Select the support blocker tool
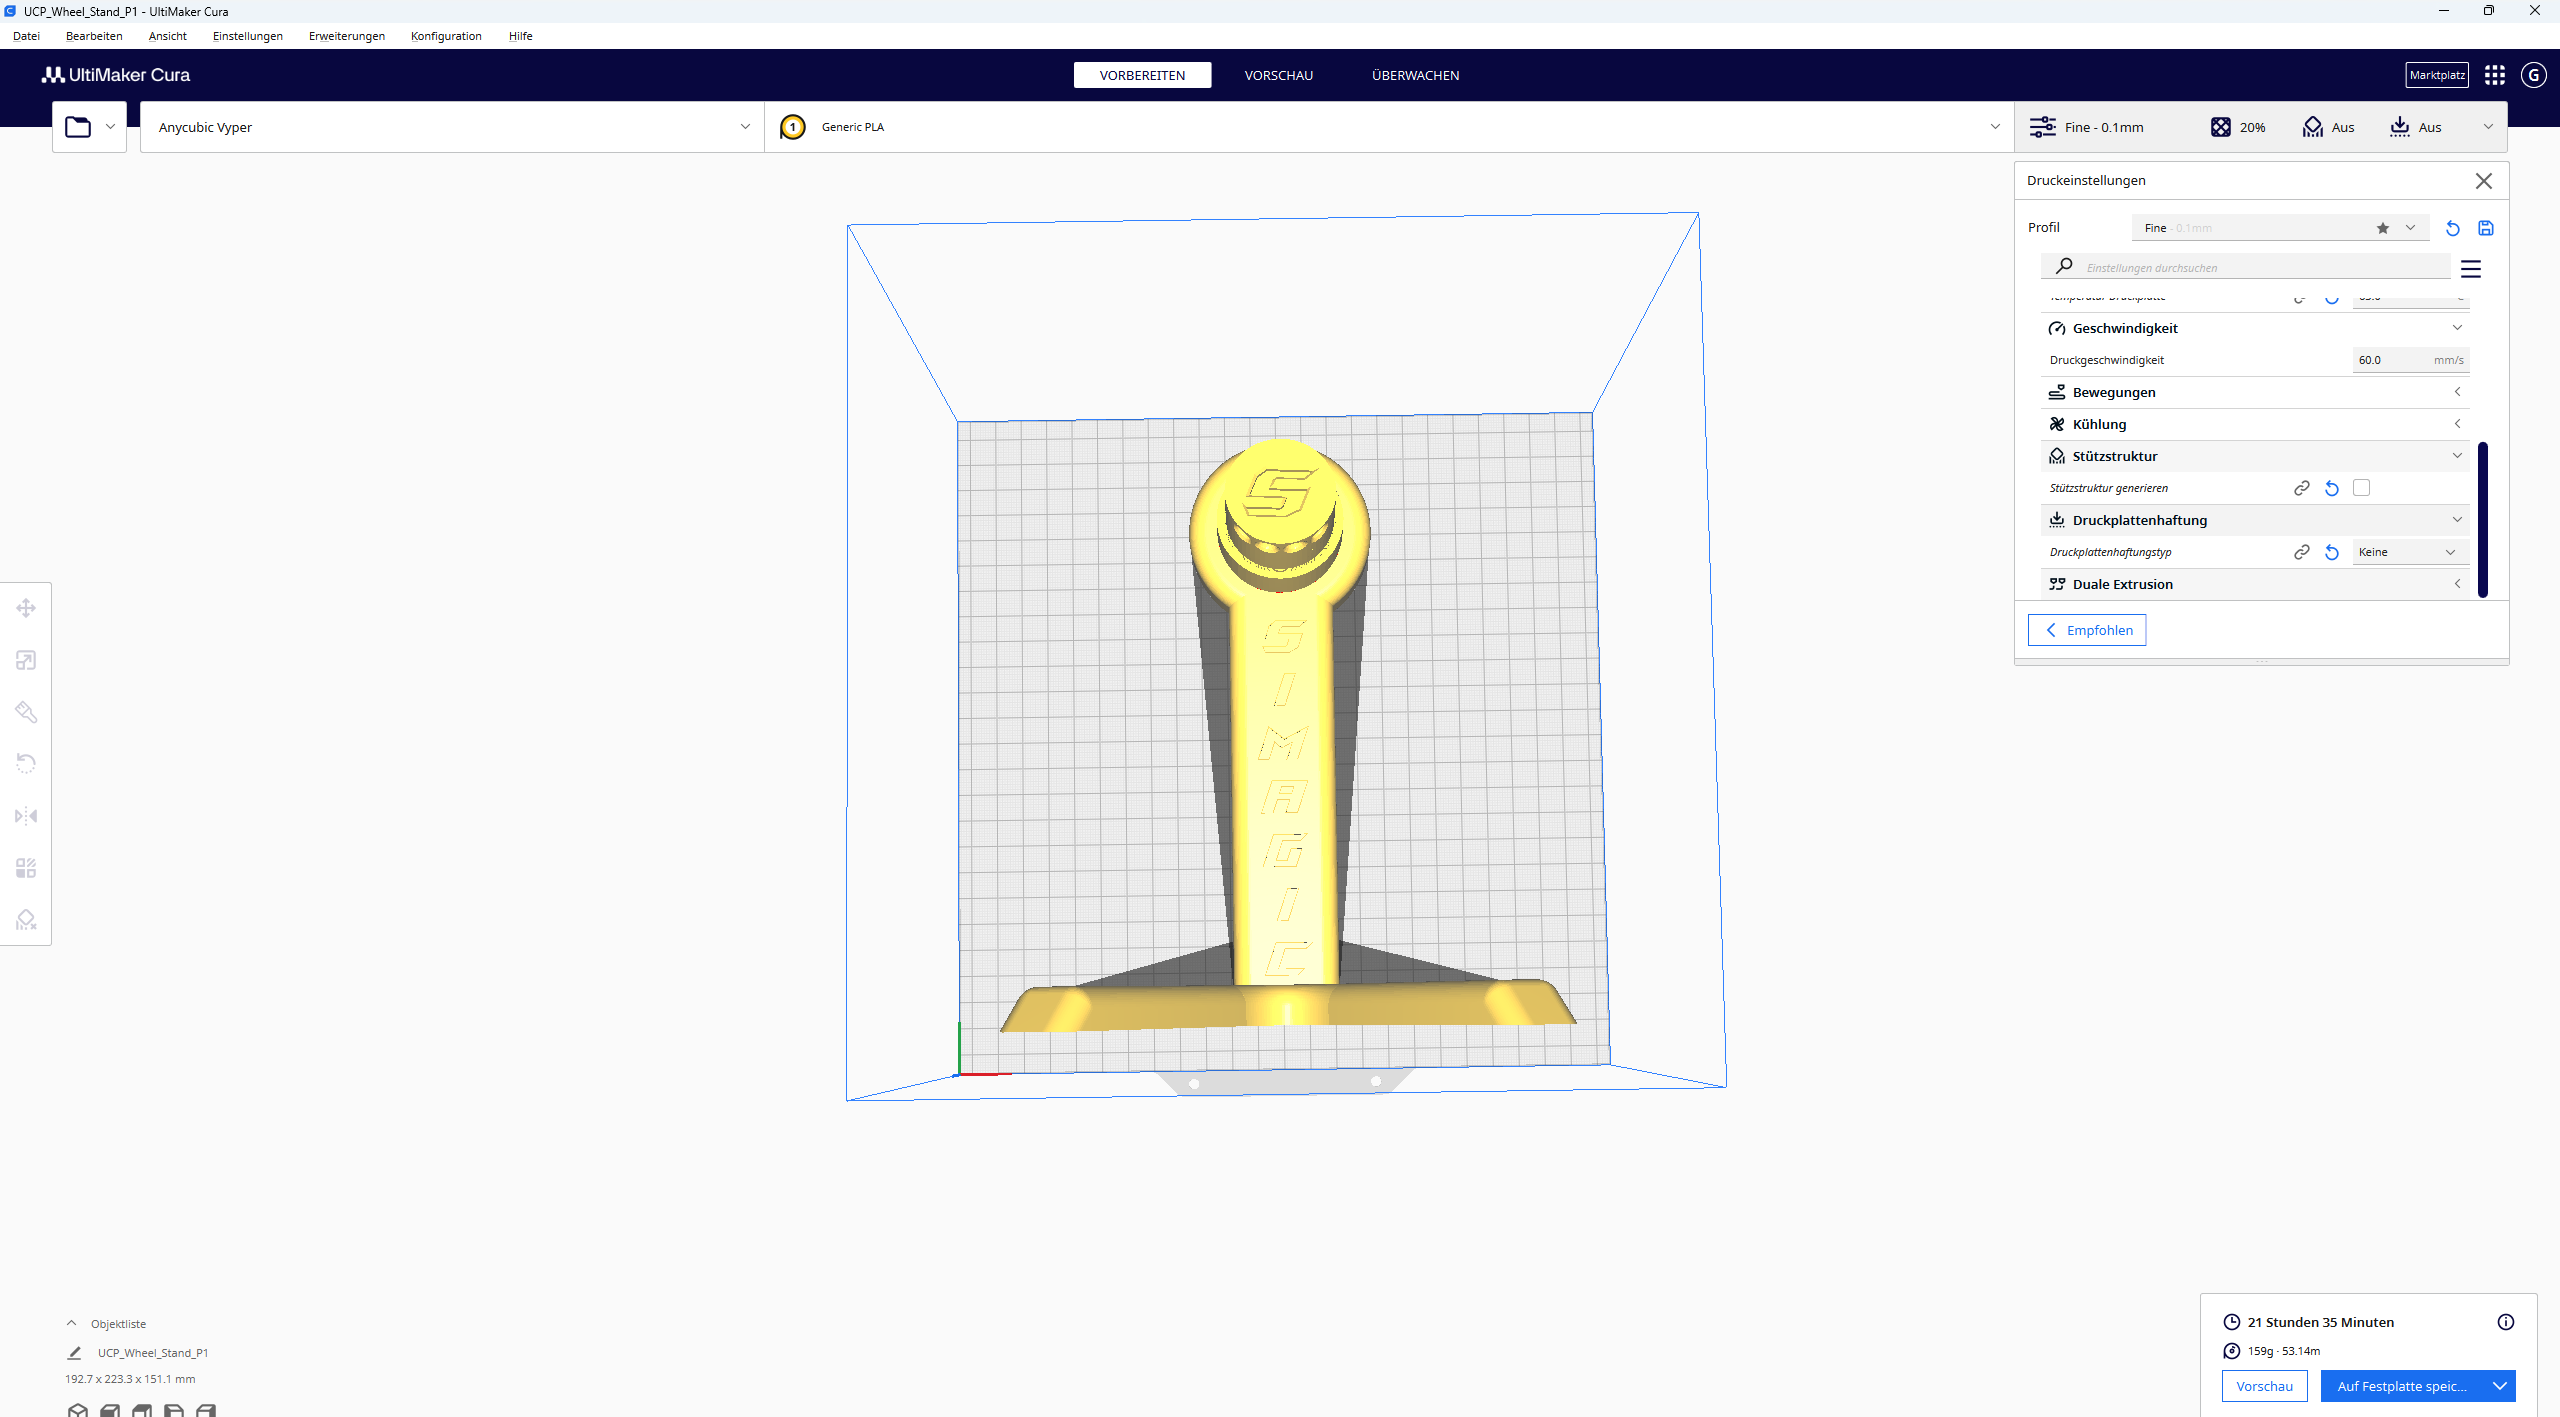Viewport: 2560px width, 1417px height. click(x=26, y=920)
